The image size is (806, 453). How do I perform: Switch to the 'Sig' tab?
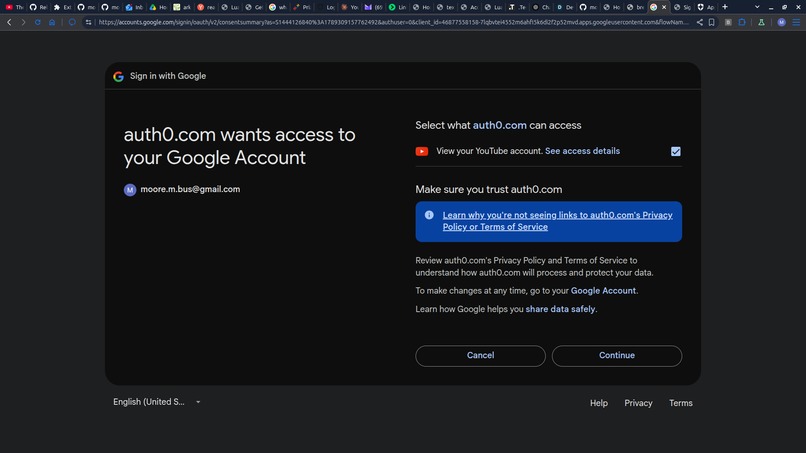pyautogui.click(x=683, y=7)
